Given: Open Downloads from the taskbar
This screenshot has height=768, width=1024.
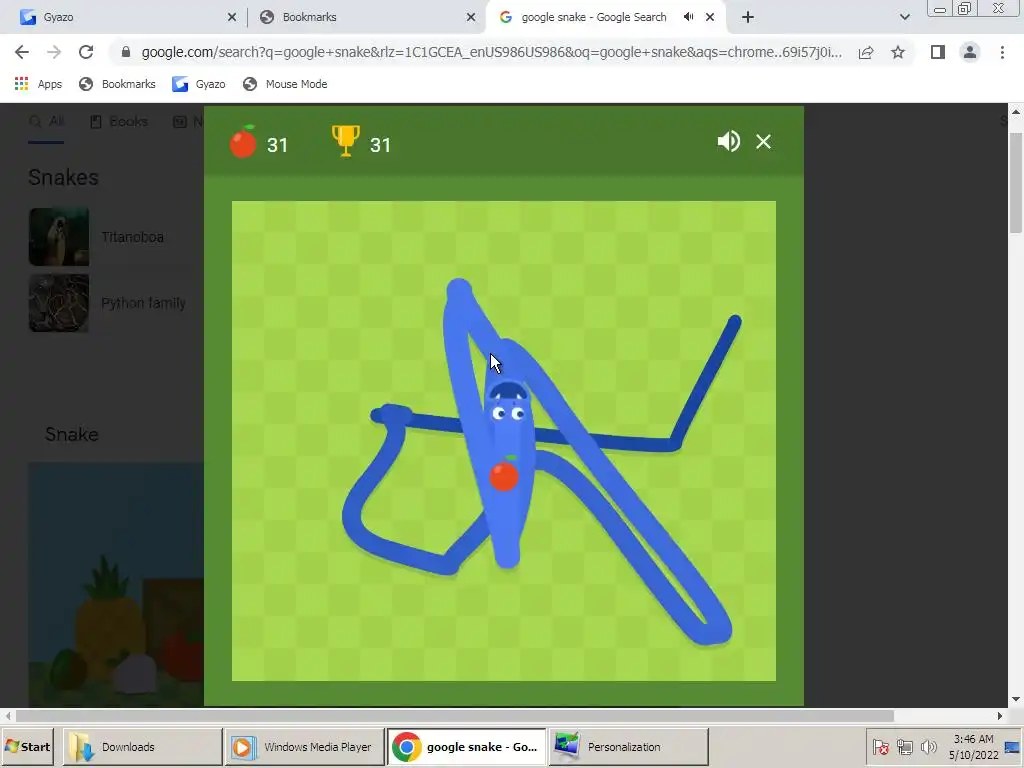Looking at the screenshot, I should tap(142, 746).
